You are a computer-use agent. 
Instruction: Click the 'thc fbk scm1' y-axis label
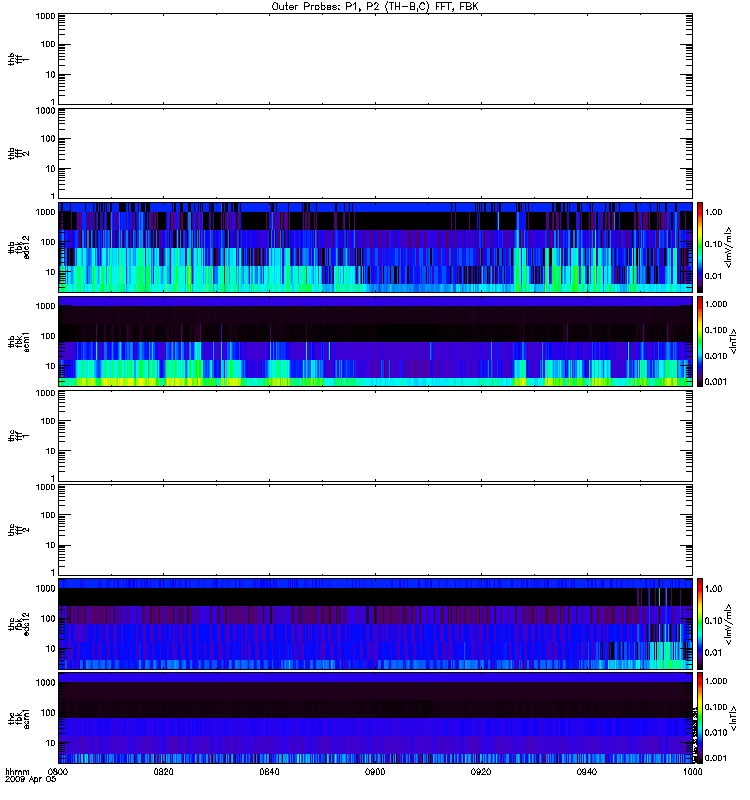tap(19, 718)
